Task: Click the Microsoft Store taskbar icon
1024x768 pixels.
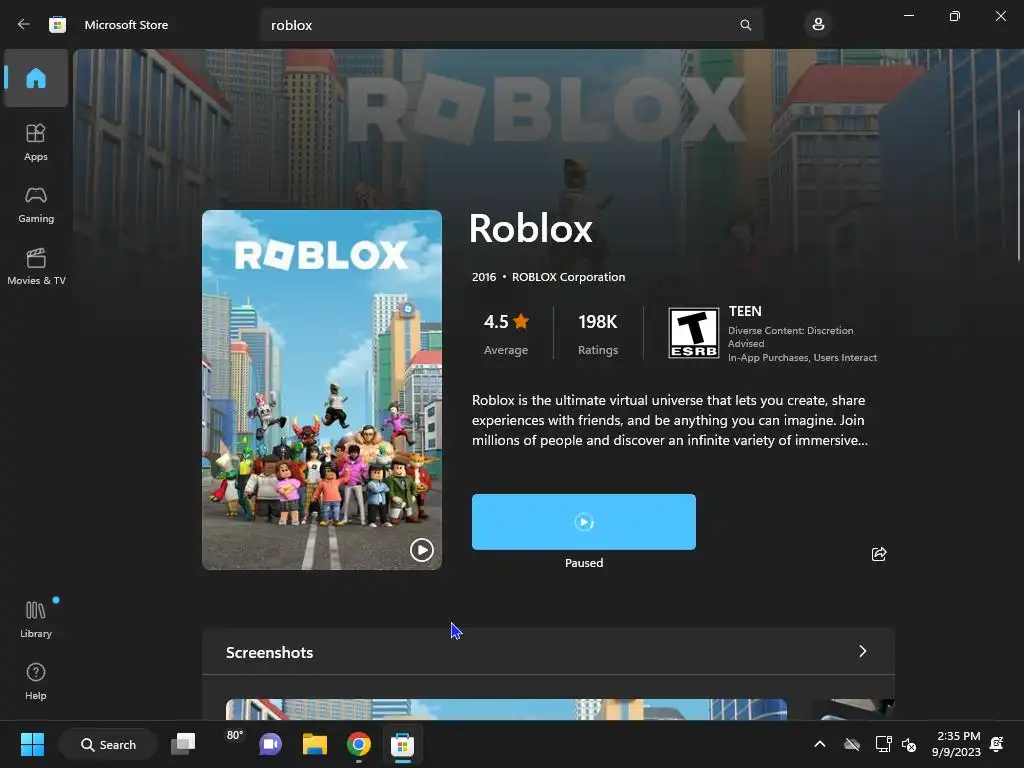Action: (x=402, y=744)
